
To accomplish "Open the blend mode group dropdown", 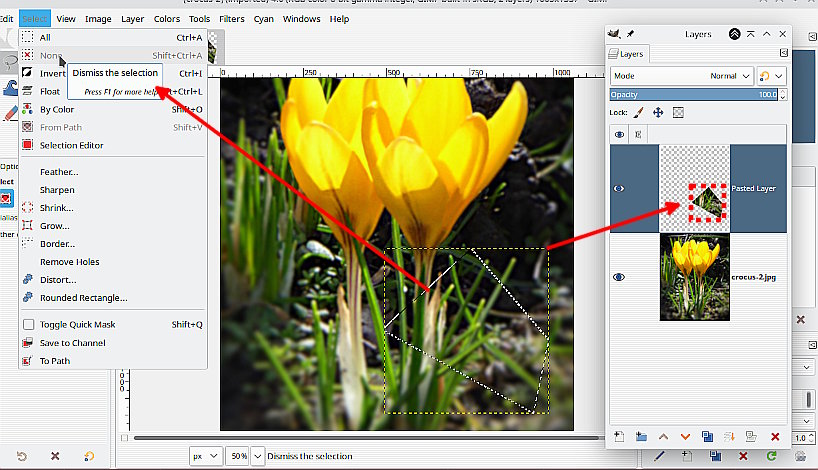I will pos(771,76).
